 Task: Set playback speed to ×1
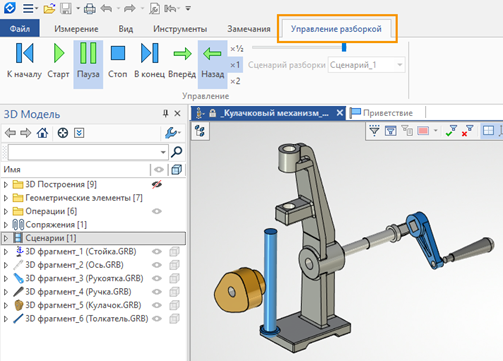(x=235, y=65)
